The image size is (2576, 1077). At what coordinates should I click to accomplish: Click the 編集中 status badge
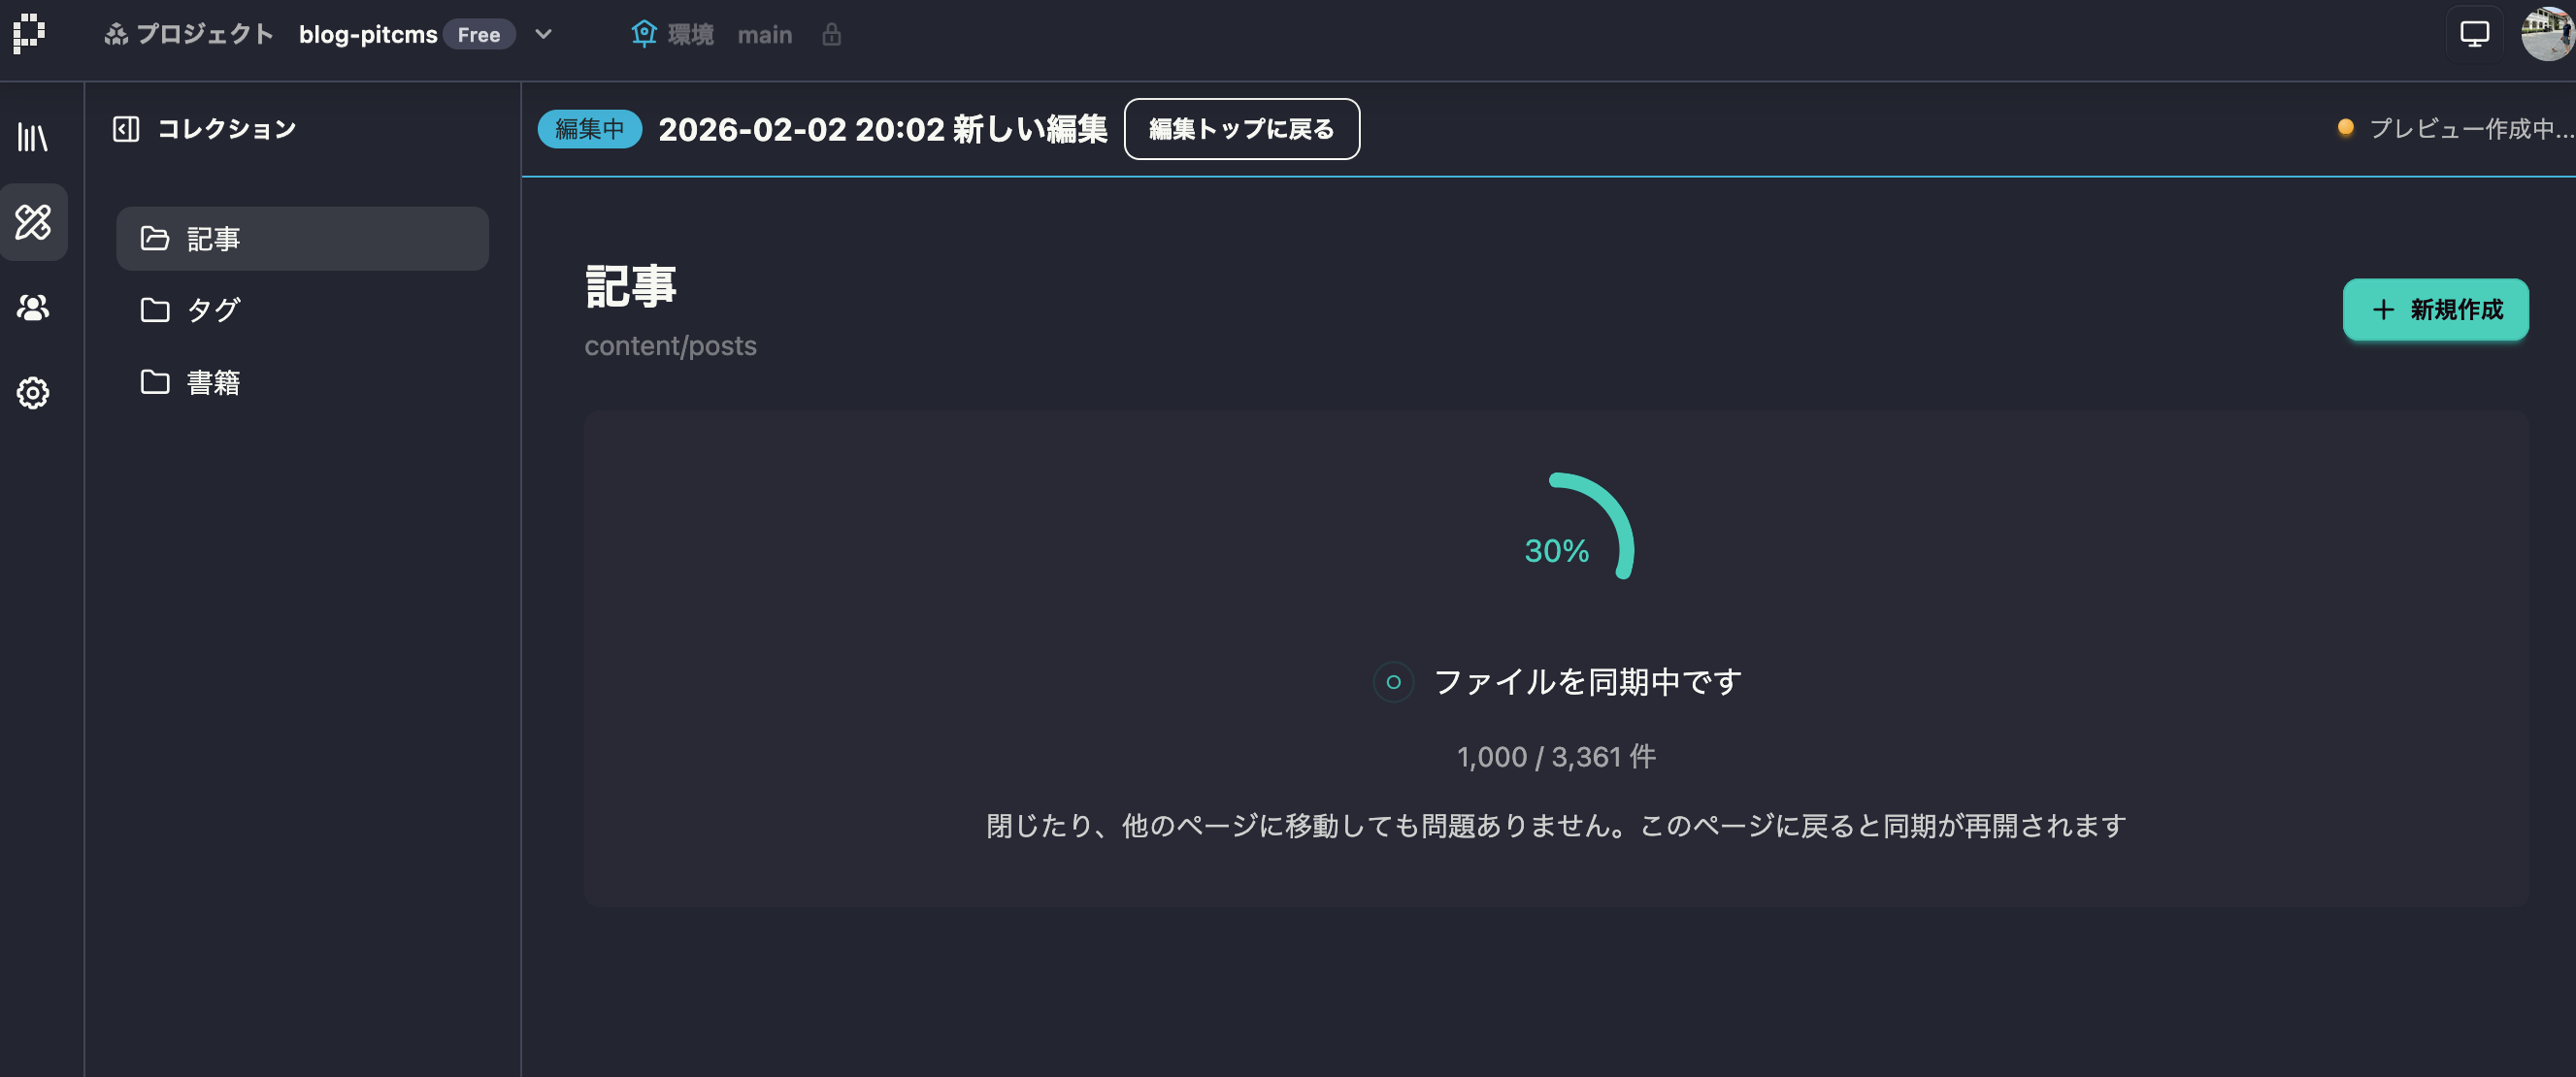coord(589,129)
